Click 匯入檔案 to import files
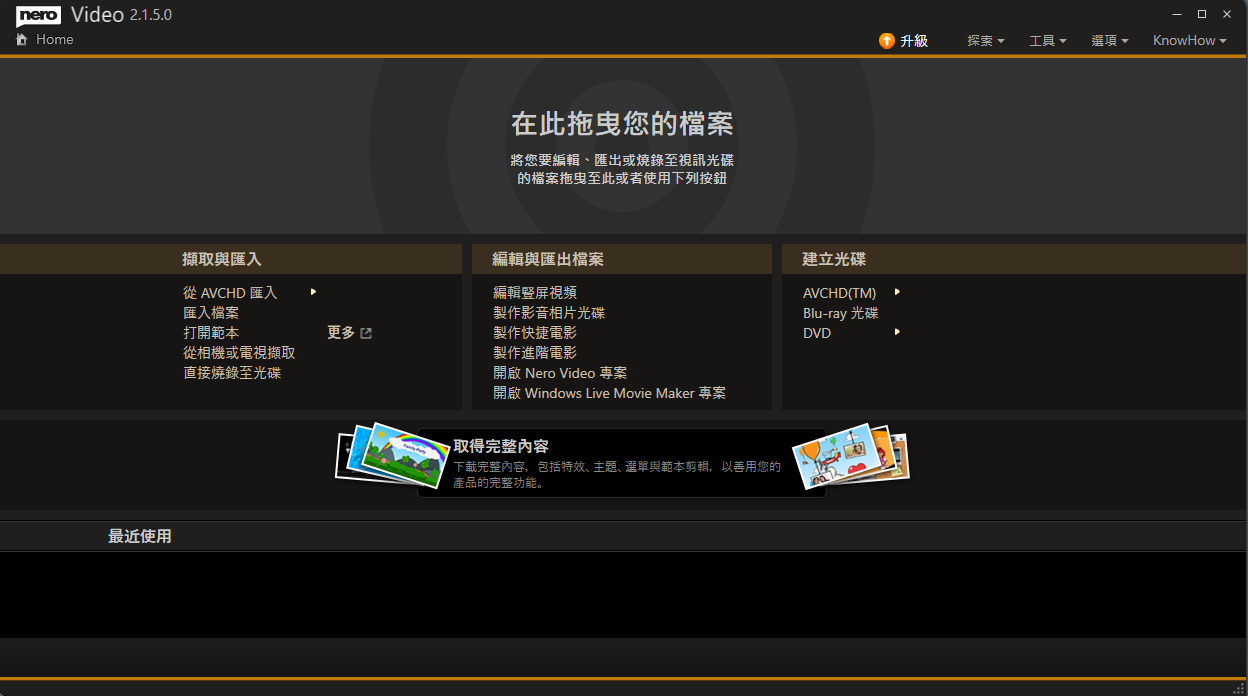1248x696 pixels. point(211,313)
